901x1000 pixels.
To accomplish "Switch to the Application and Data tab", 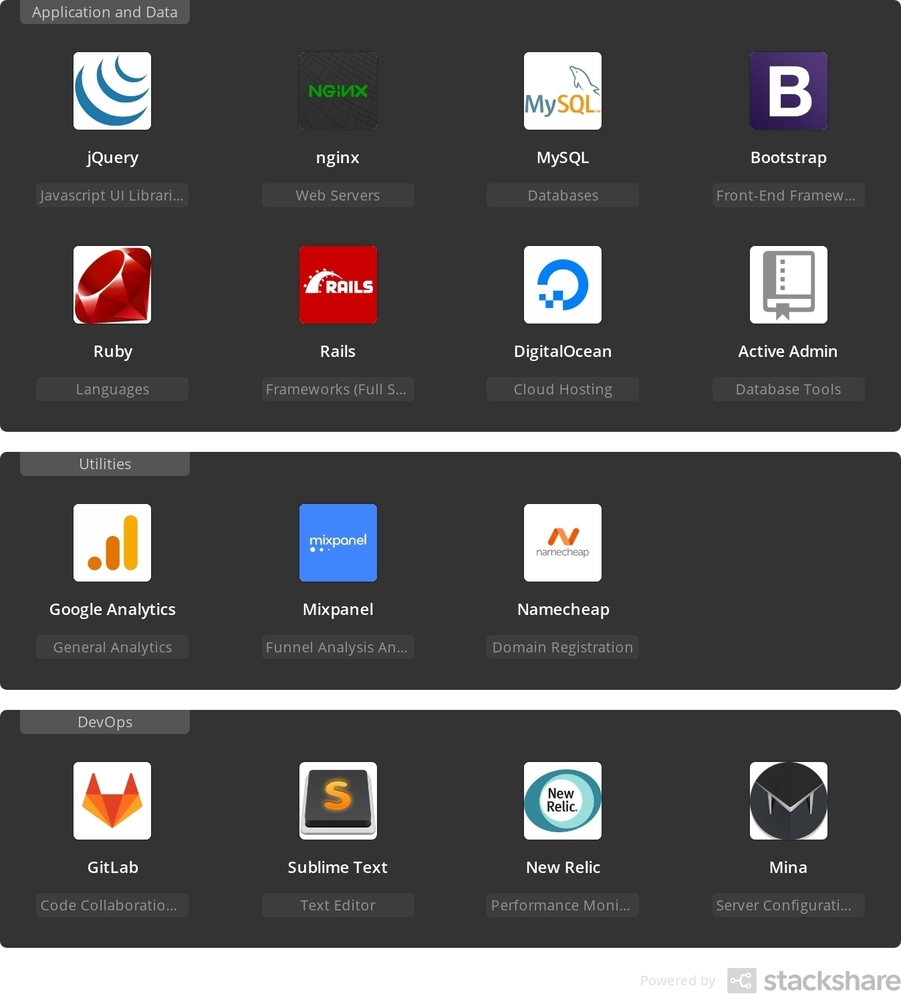I will (105, 13).
